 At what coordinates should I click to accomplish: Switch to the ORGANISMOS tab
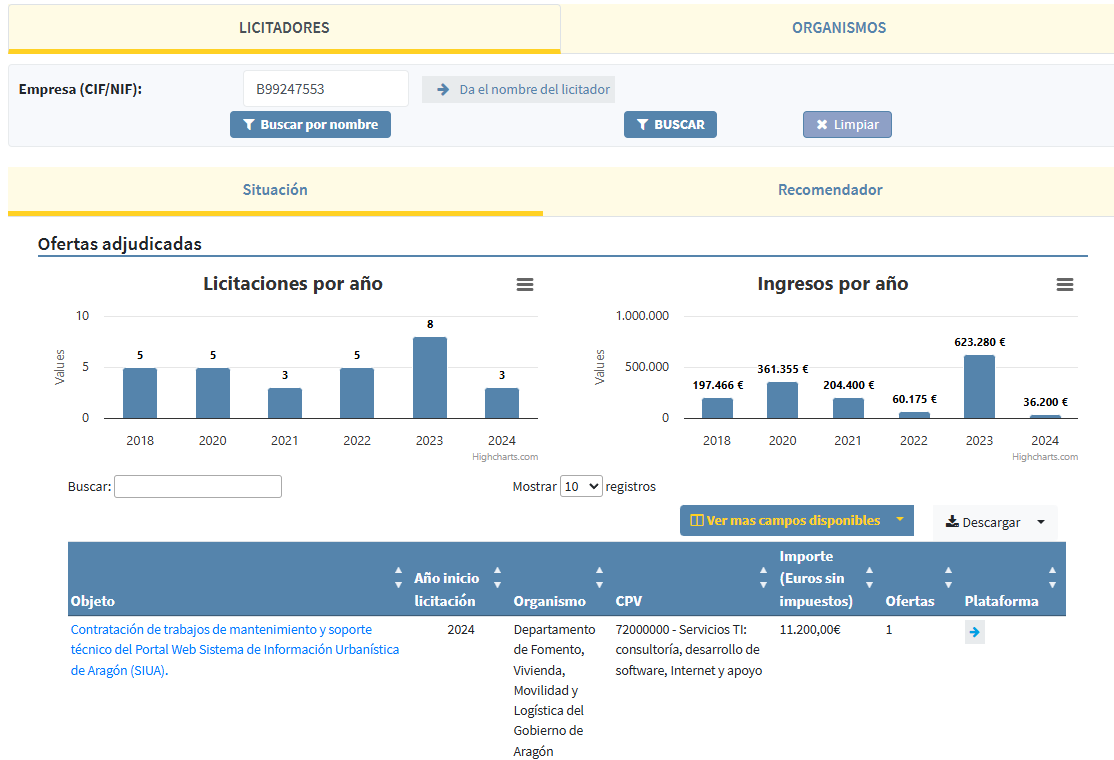click(x=838, y=28)
